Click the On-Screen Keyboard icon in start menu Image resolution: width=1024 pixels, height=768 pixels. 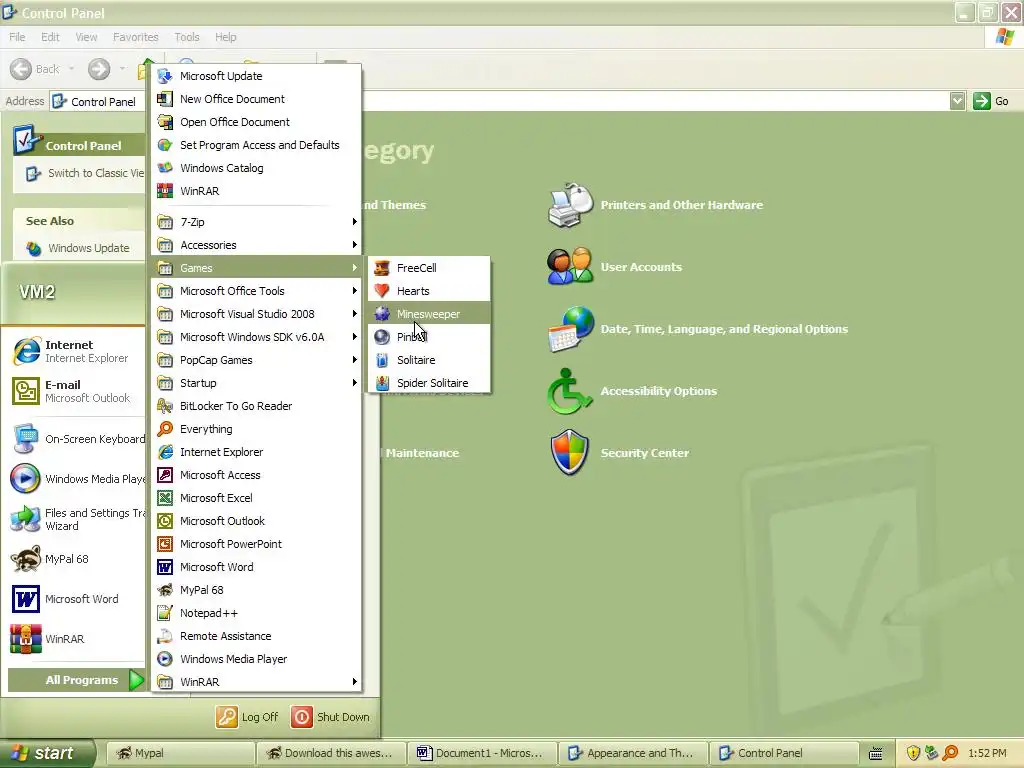click(25, 439)
